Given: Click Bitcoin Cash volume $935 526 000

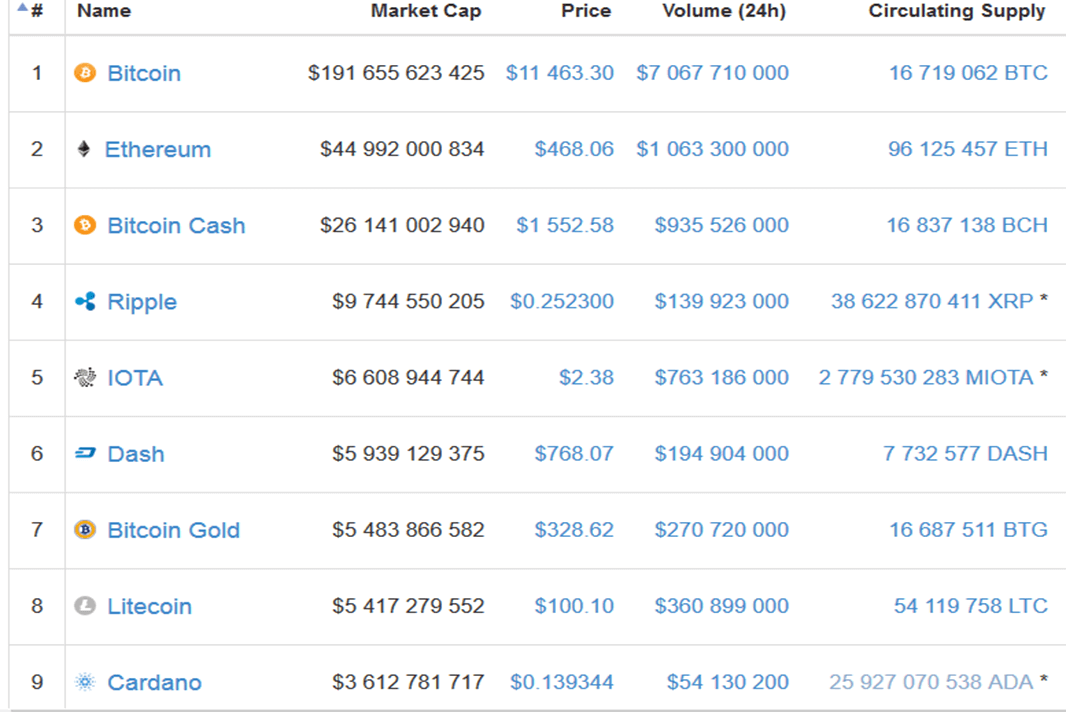Looking at the screenshot, I should [721, 225].
